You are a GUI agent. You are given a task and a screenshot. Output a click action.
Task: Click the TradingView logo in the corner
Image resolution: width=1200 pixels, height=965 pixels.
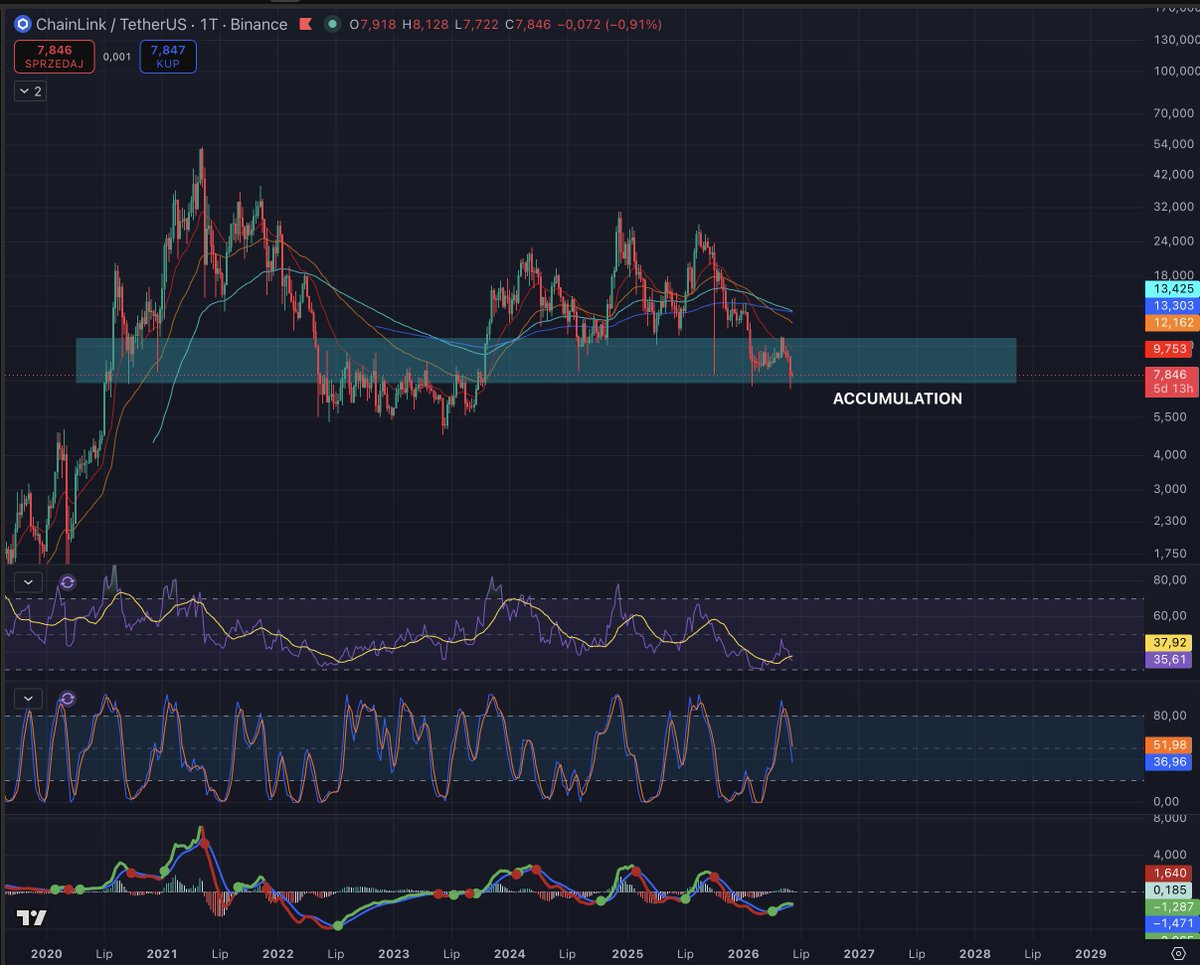31,917
